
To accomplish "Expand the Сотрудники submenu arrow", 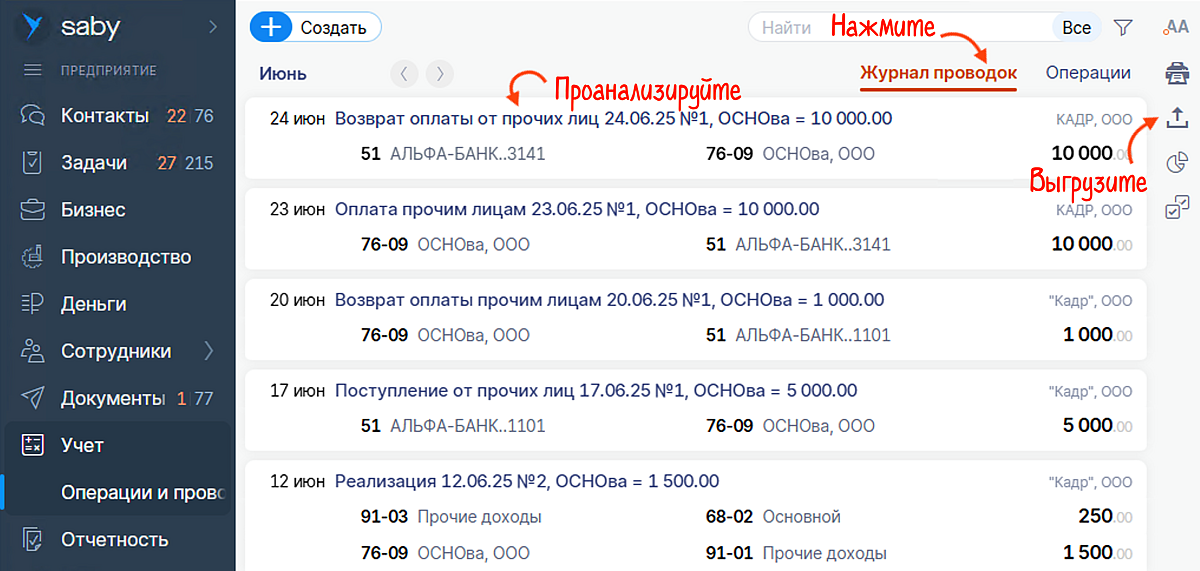I will pos(209,351).
